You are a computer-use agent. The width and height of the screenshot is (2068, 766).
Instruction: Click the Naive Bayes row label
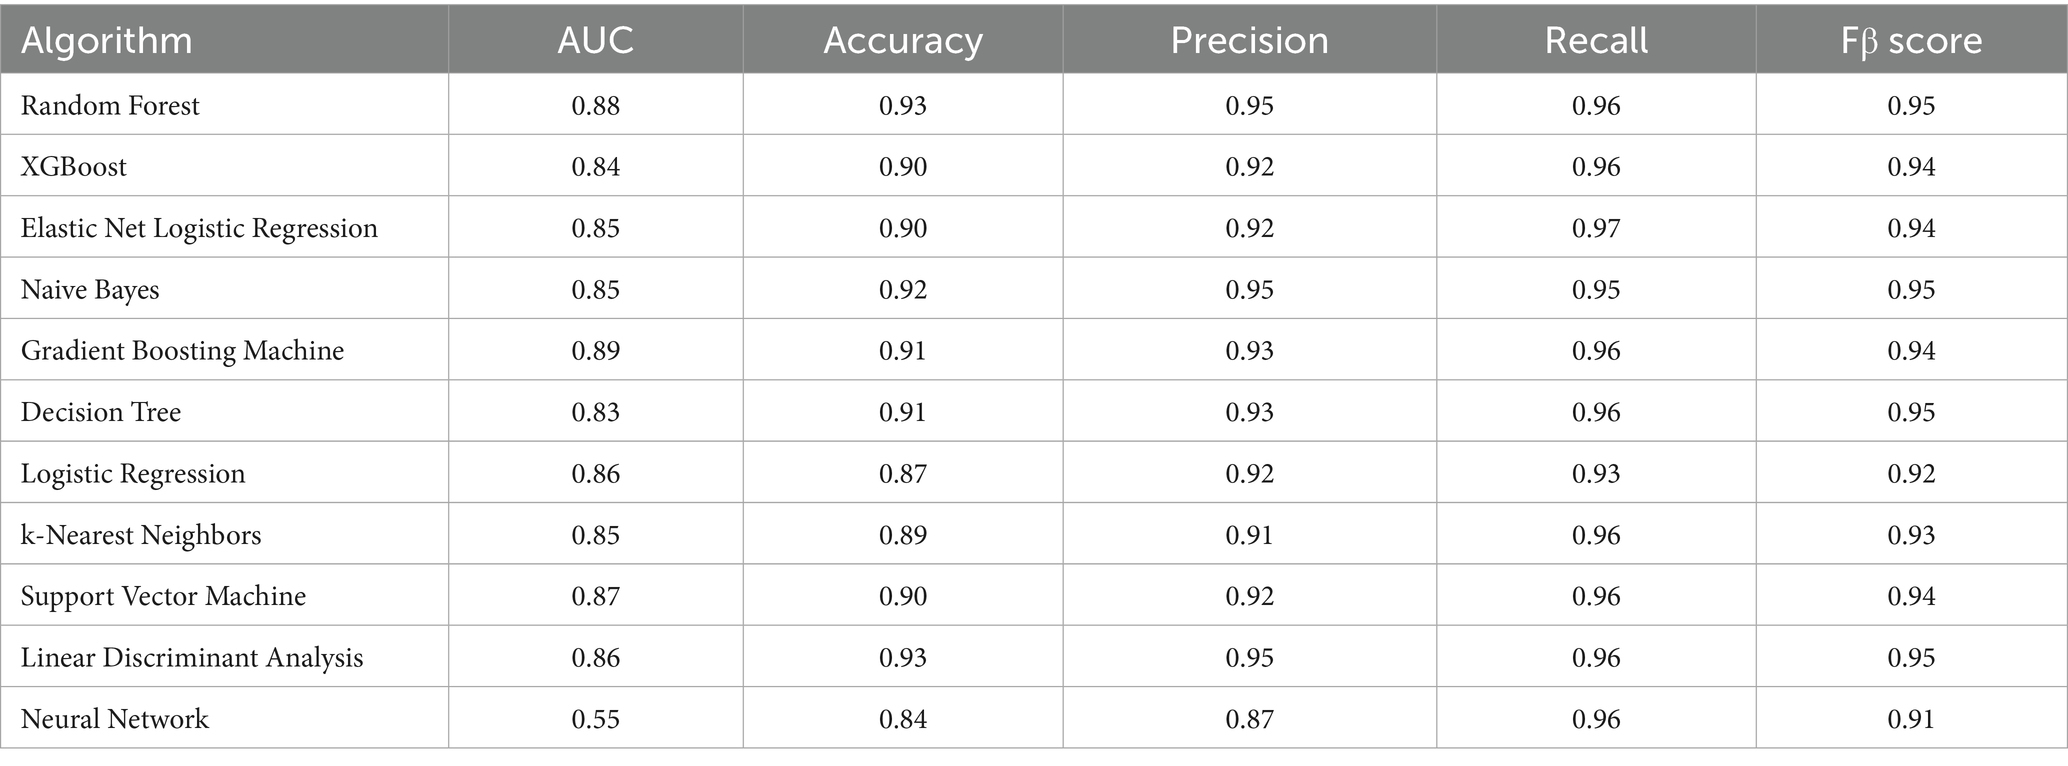90,290
